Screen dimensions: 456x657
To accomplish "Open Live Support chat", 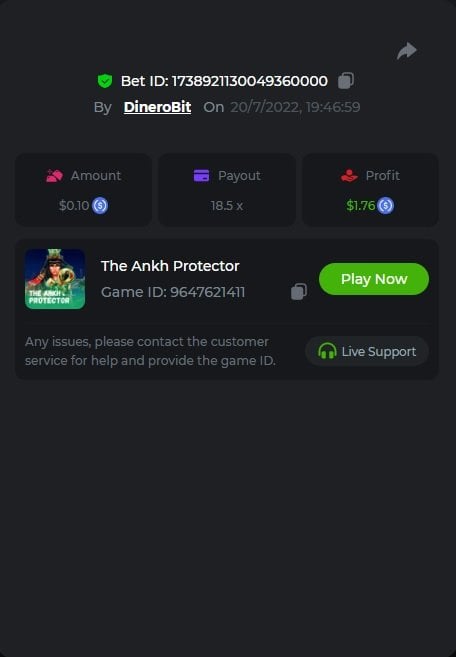I will tap(367, 351).
